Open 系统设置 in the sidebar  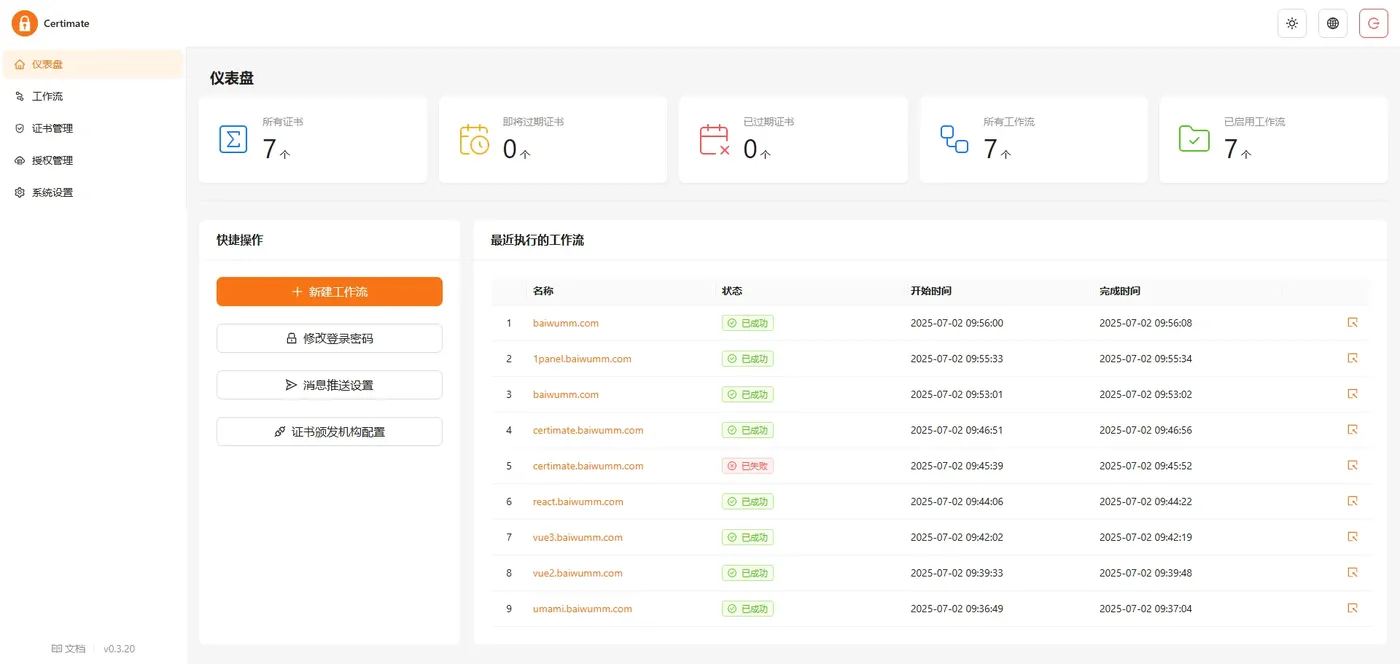point(93,192)
